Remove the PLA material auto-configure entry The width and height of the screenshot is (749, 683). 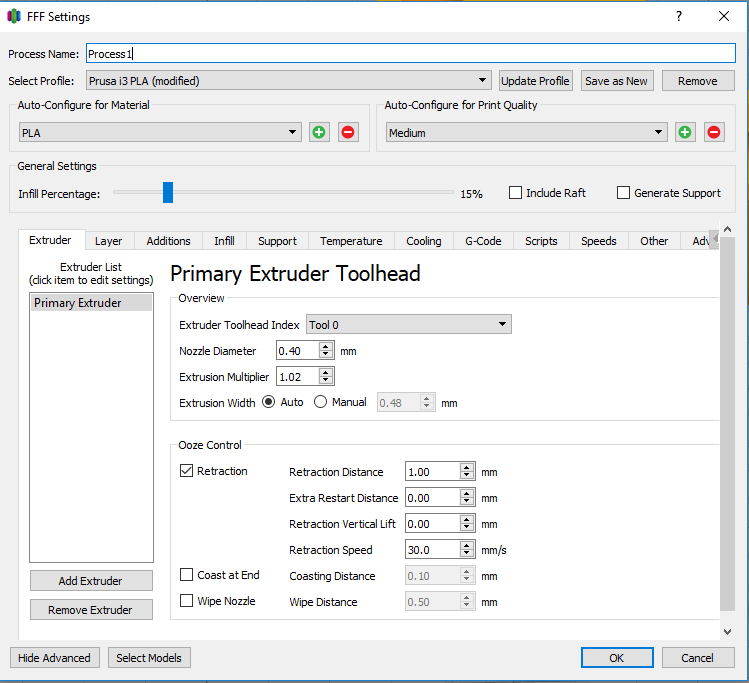[348, 132]
